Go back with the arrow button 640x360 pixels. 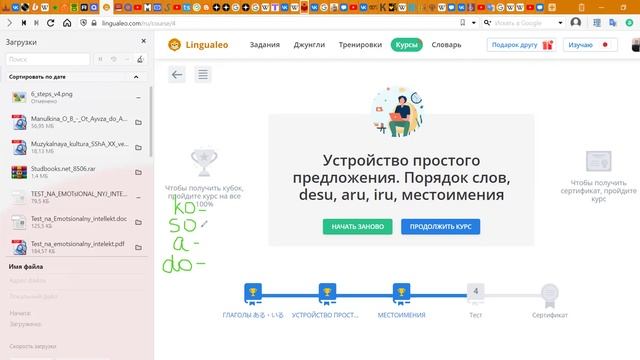click(x=177, y=74)
